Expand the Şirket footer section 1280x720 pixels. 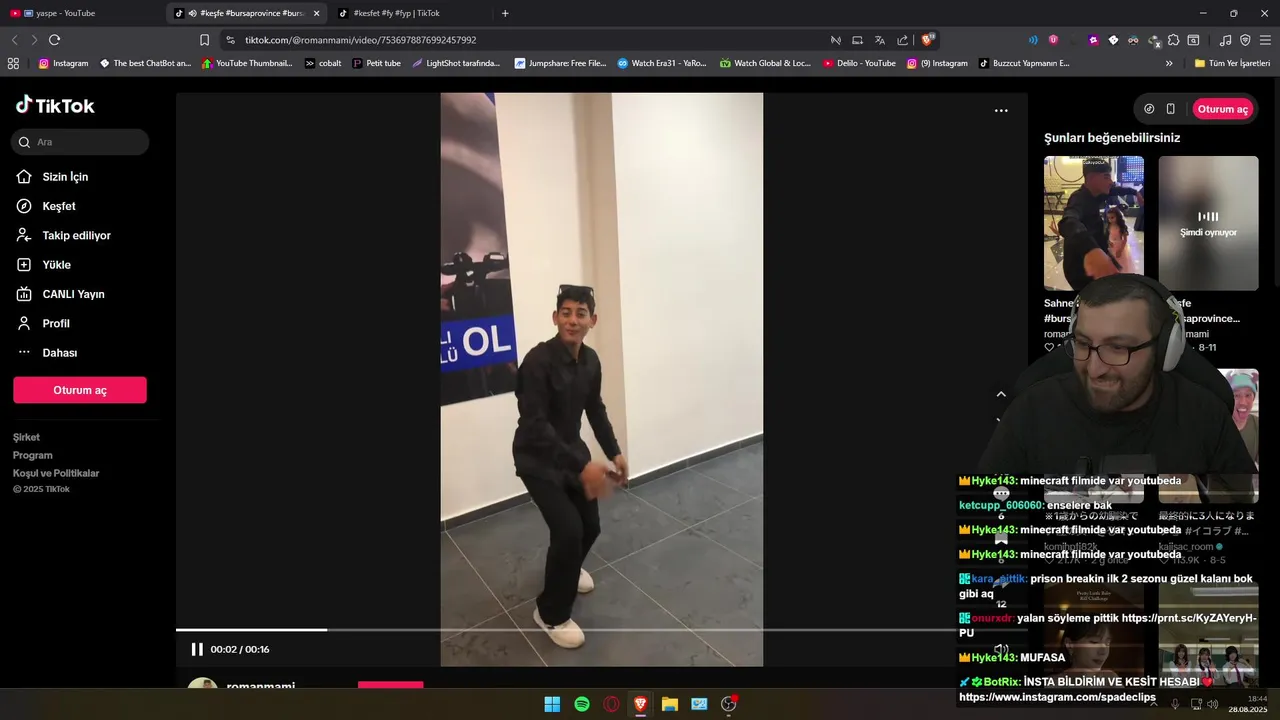pos(26,437)
